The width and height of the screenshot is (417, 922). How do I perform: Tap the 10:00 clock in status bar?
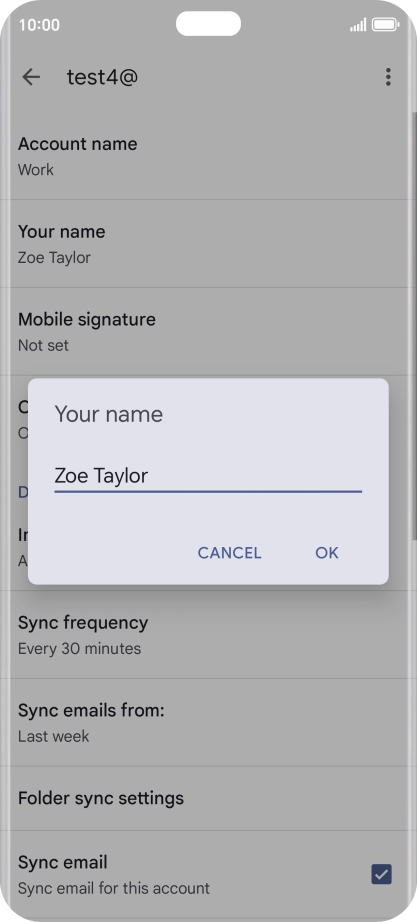pyautogui.click(x=39, y=25)
